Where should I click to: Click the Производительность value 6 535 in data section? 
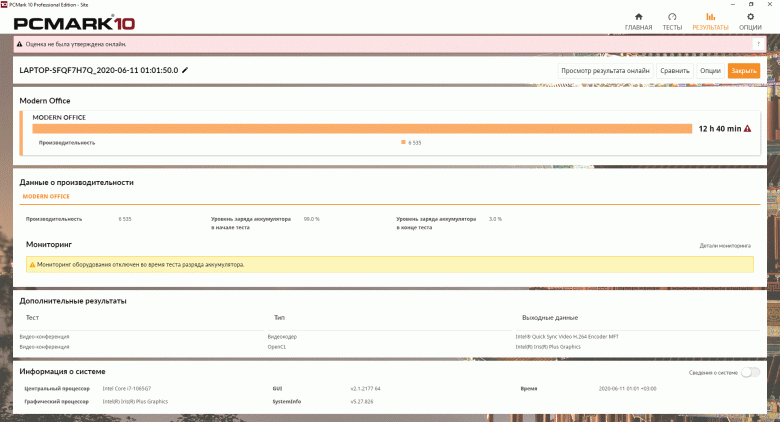[125, 219]
